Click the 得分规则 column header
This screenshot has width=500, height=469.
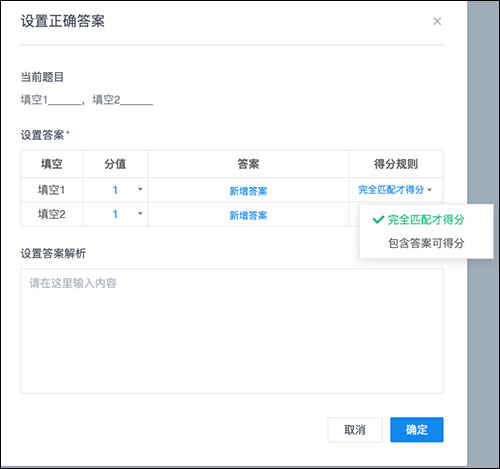396,164
